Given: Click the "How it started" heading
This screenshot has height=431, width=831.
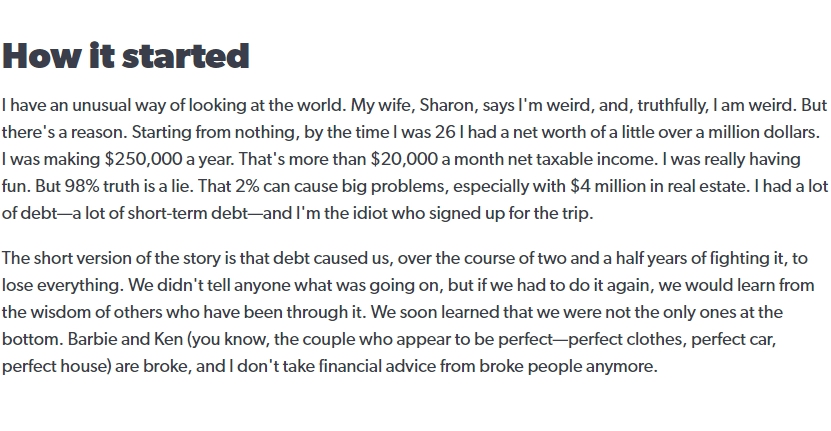Looking at the screenshot, I should (126, 56).
